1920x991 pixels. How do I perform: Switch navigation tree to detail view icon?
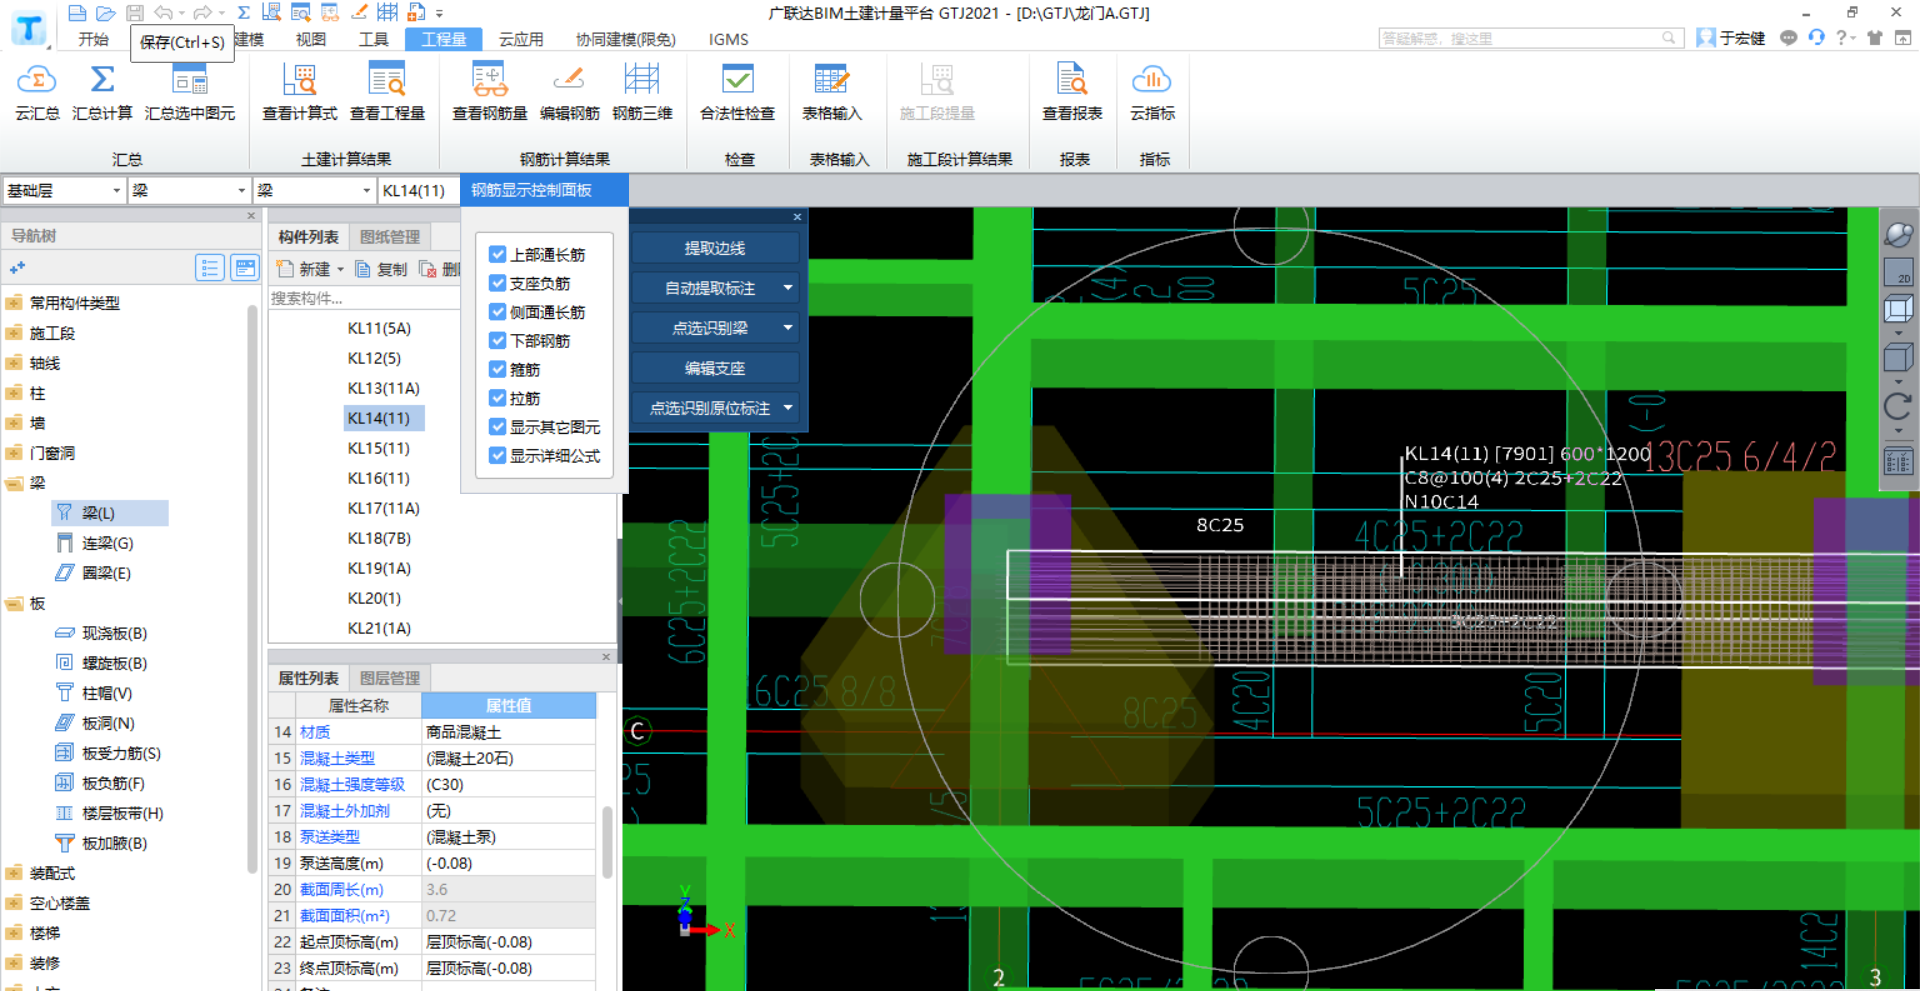click(x=244, y=267)
